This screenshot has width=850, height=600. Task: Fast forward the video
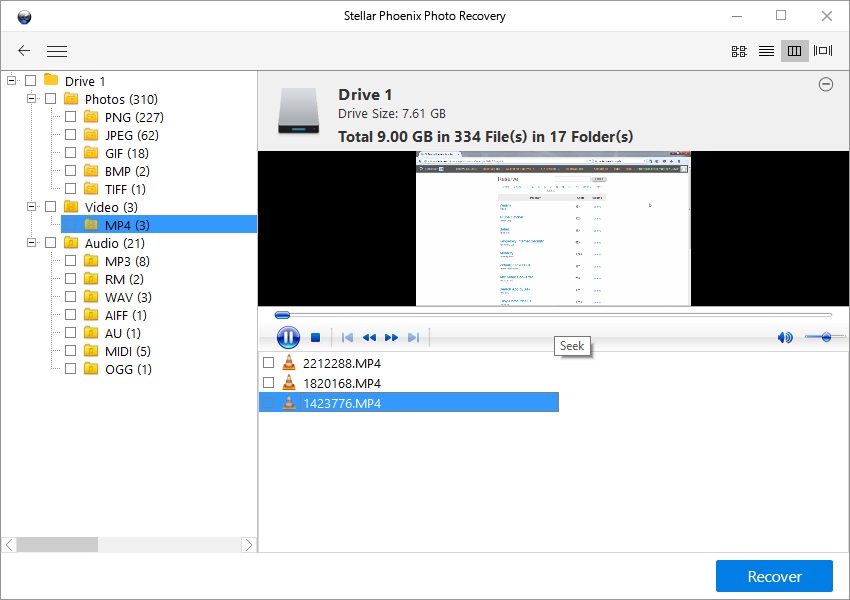coord(392,337)
